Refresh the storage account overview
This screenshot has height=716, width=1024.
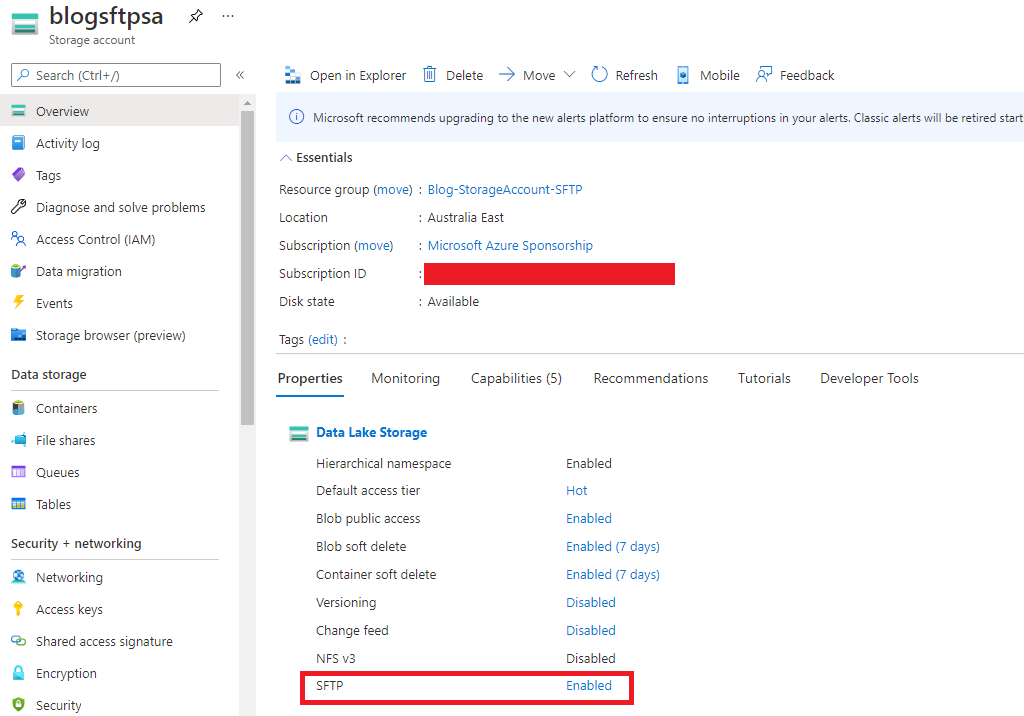point(624,75)
